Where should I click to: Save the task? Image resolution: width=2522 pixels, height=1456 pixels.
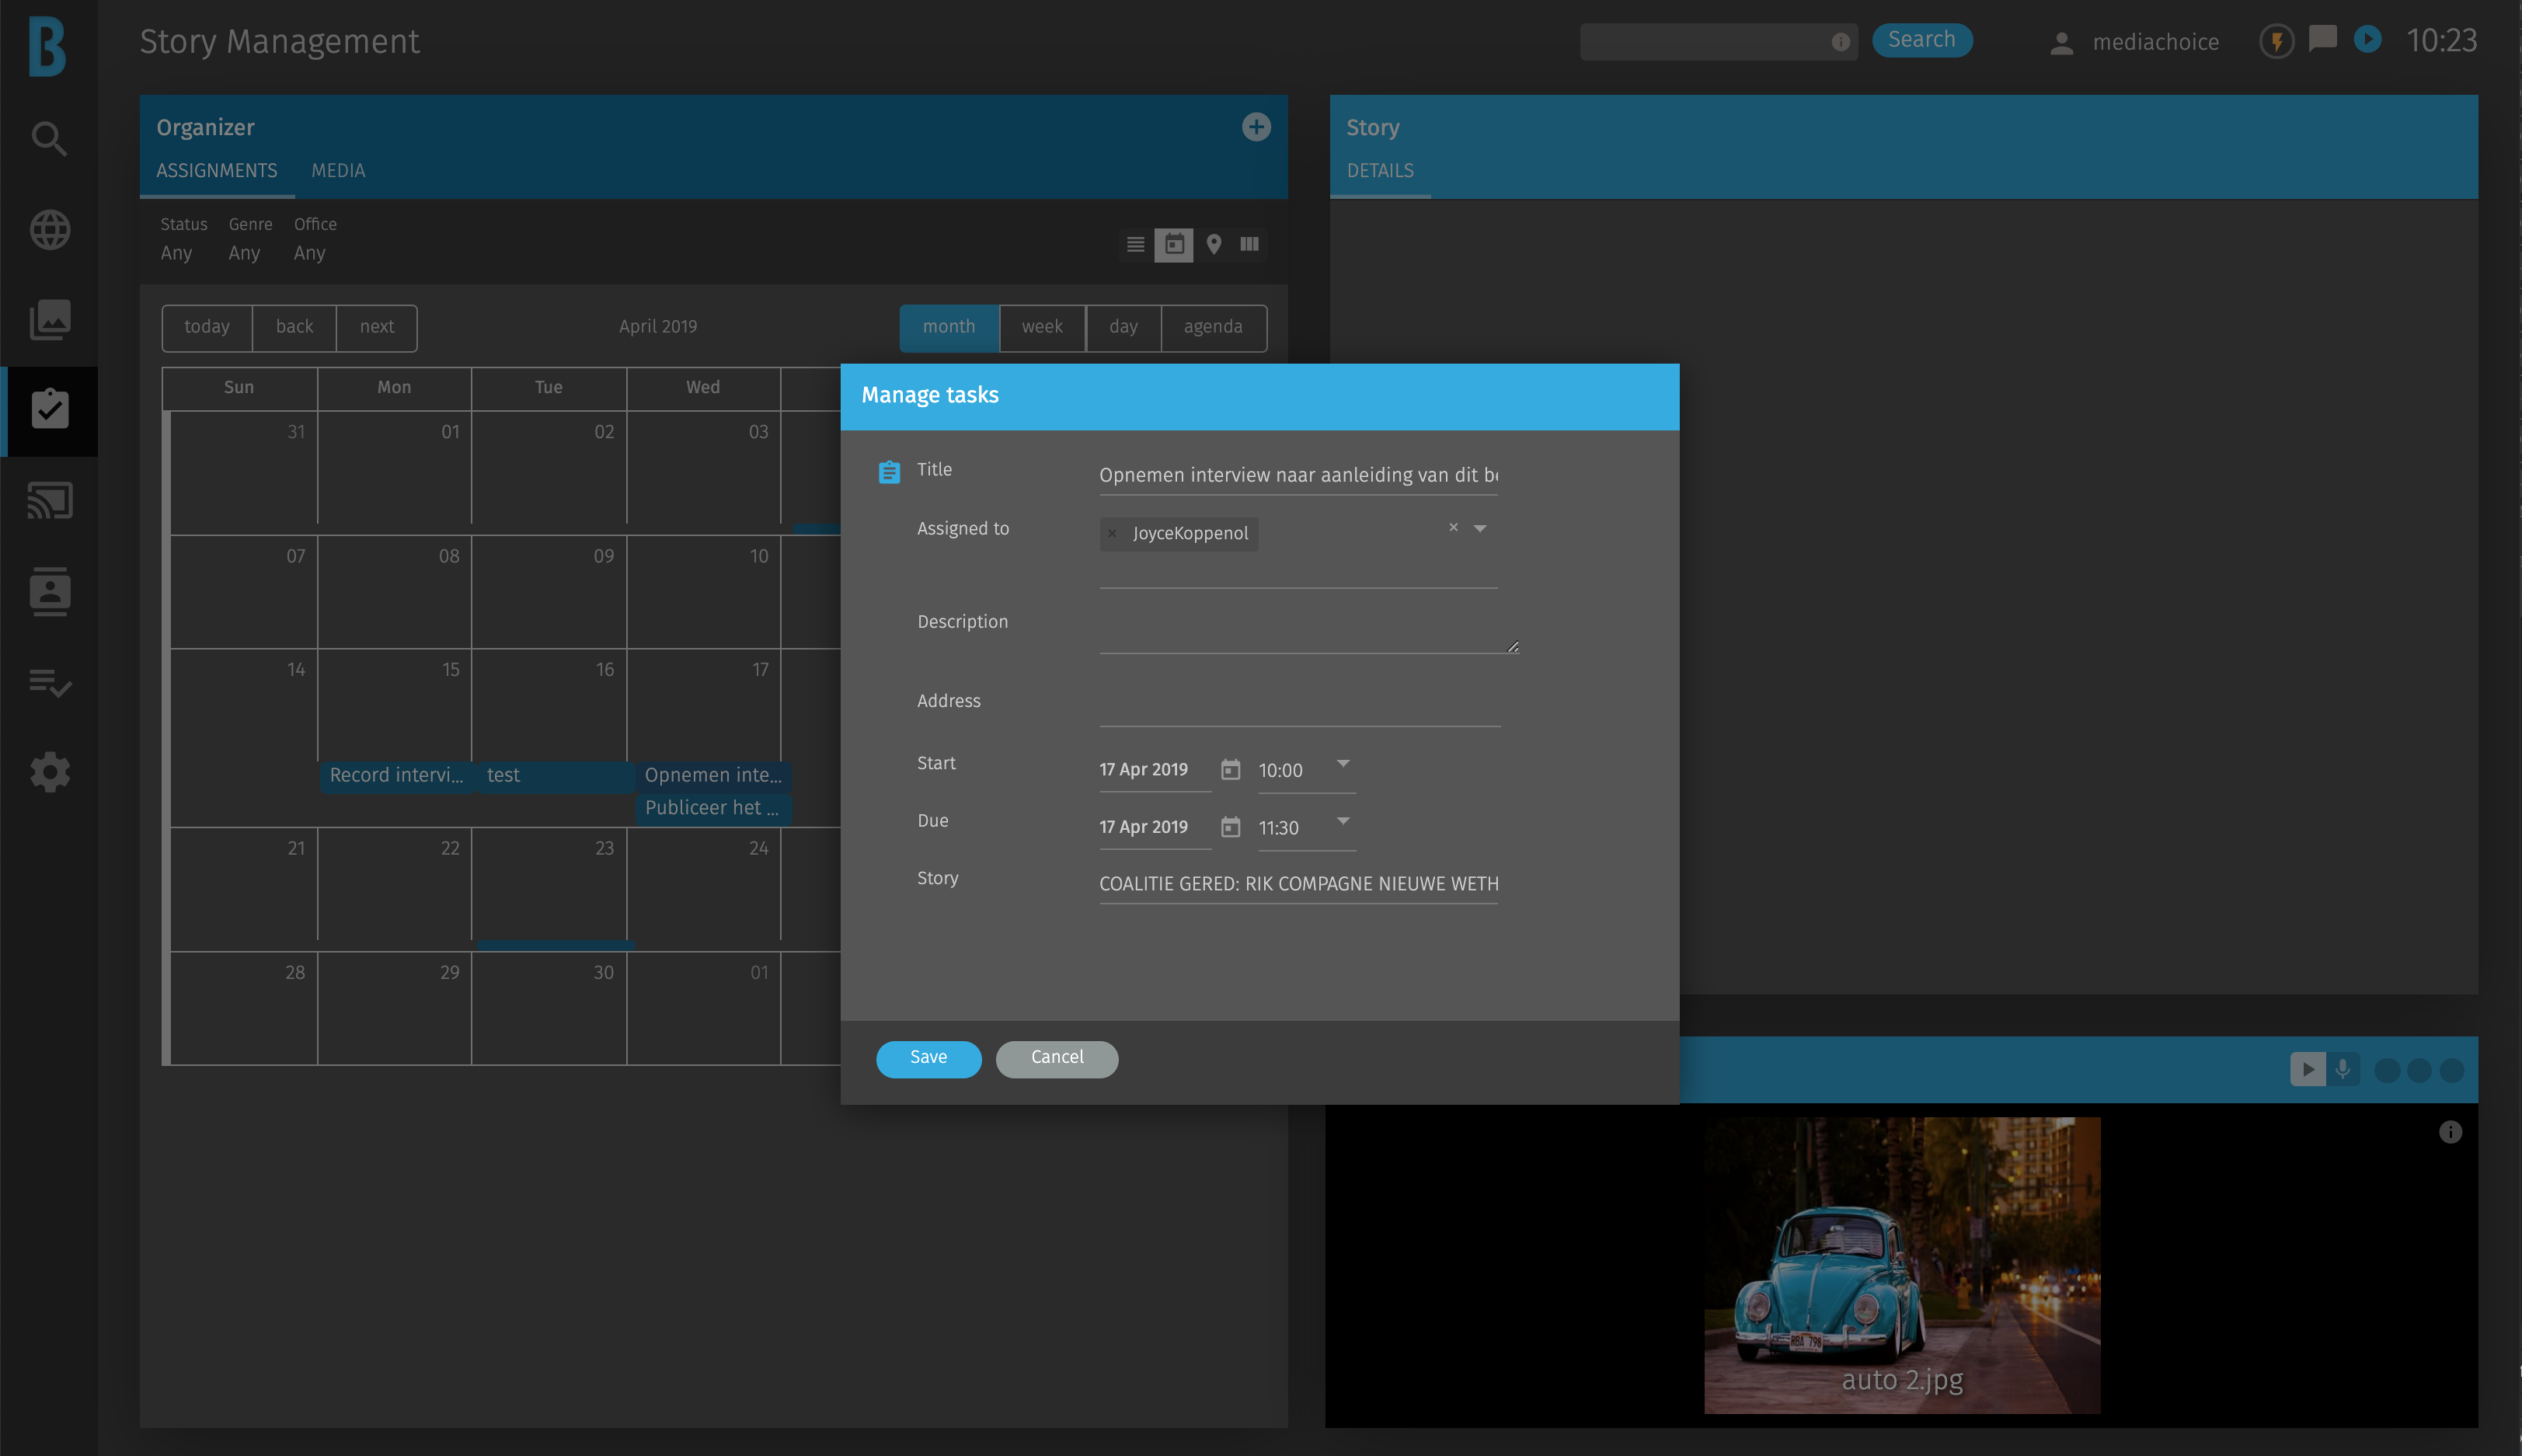coord(928,1058)
